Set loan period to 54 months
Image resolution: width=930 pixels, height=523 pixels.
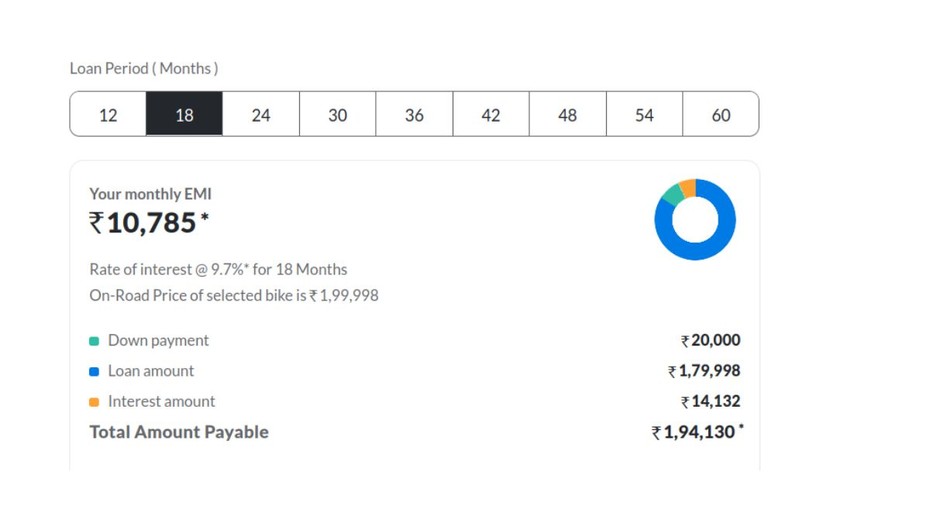[644, 115]
